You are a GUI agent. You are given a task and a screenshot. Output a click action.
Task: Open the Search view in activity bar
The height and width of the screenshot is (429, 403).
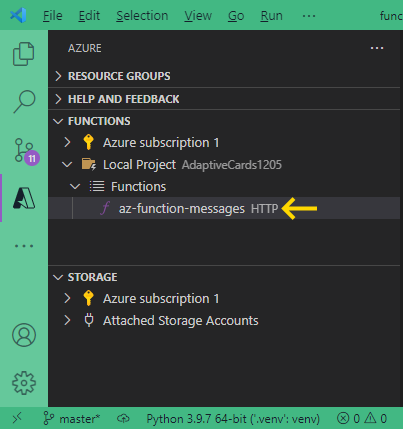(24, 101)
